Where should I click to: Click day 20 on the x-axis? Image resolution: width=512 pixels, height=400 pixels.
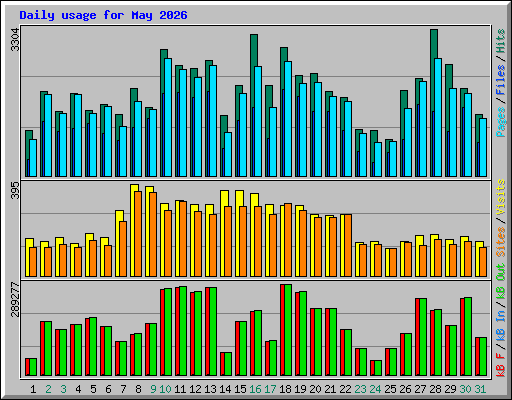[315, 389]
